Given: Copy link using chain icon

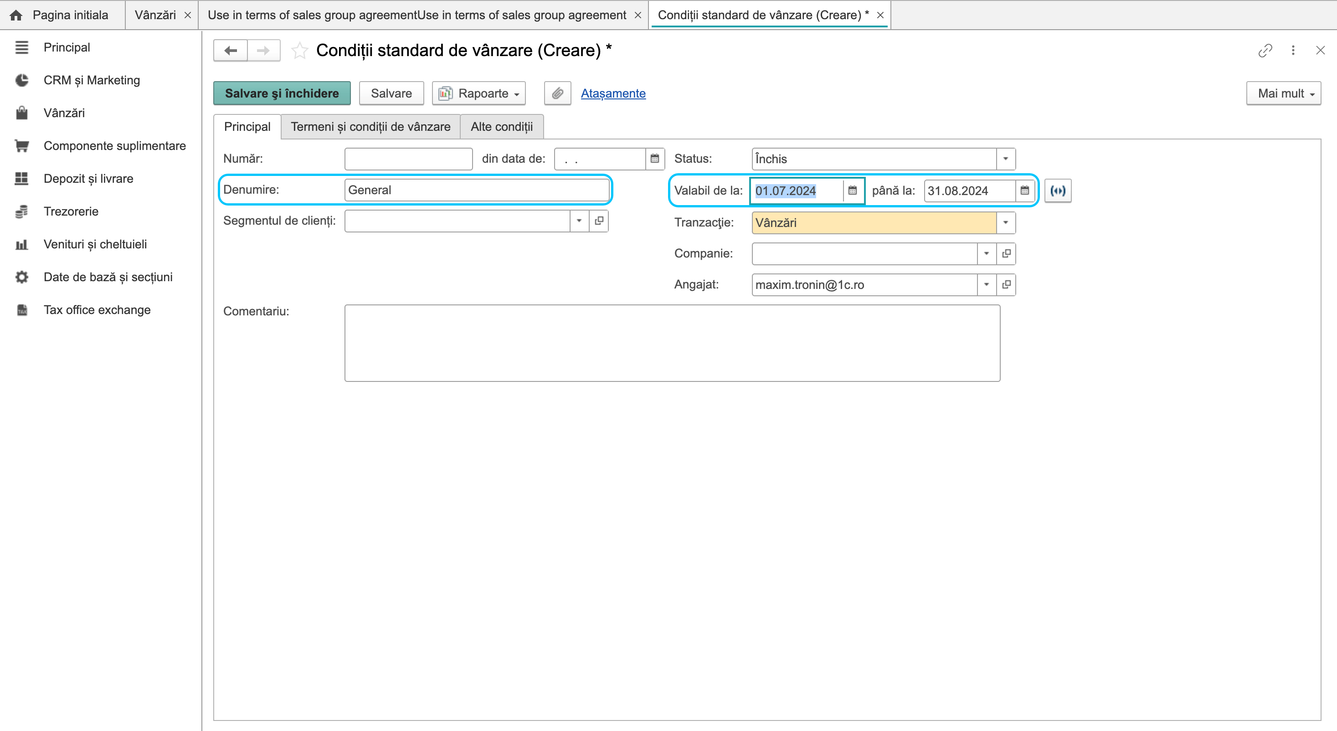Looking at the screenshot, I should point(1265,50).
